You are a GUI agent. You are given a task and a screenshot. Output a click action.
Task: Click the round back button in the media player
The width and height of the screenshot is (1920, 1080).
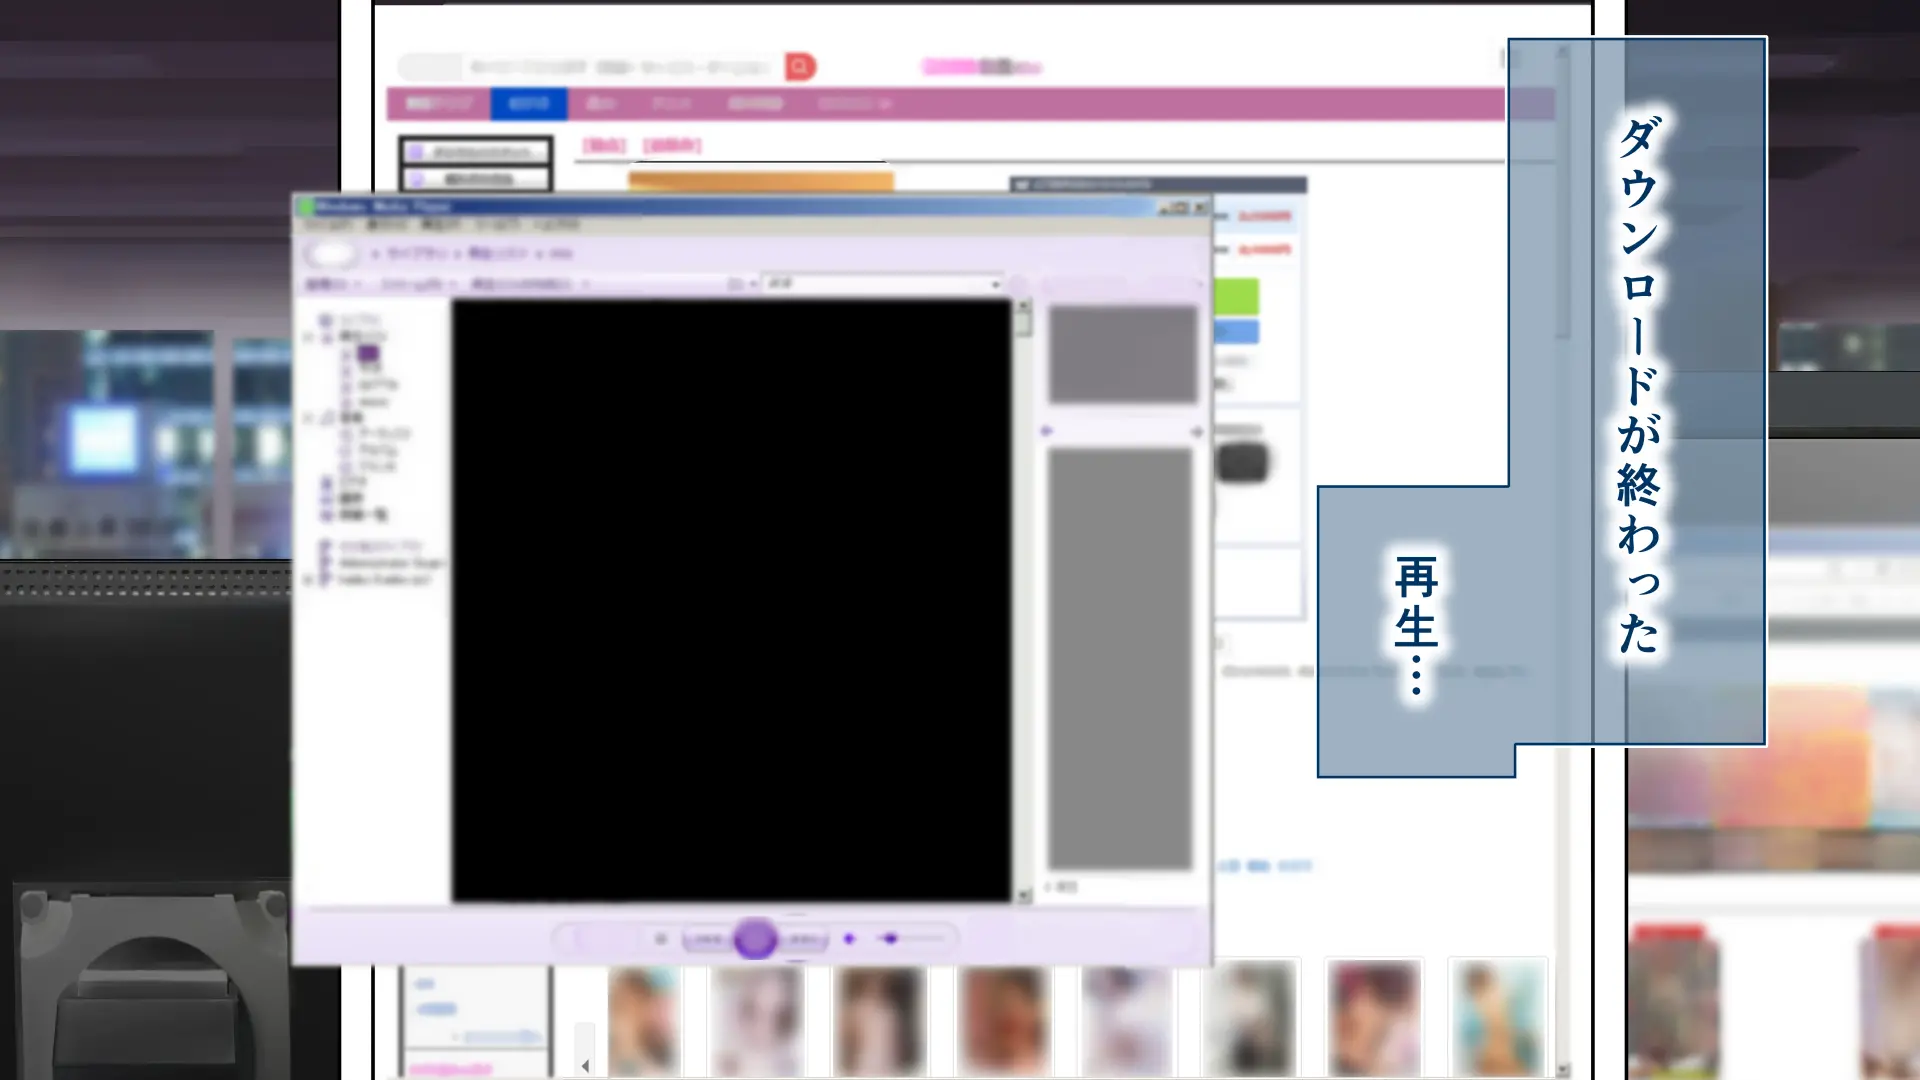tap(332, 254)
